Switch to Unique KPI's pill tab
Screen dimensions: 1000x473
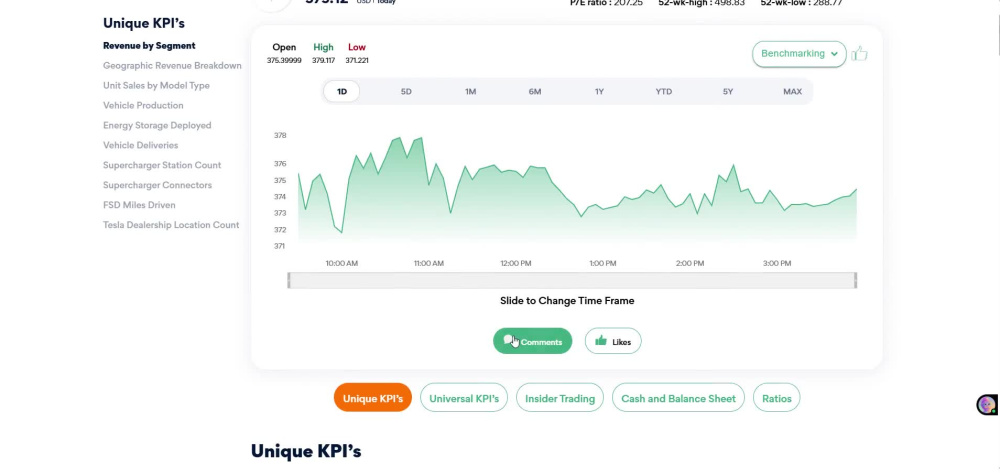tap(372, 398)
